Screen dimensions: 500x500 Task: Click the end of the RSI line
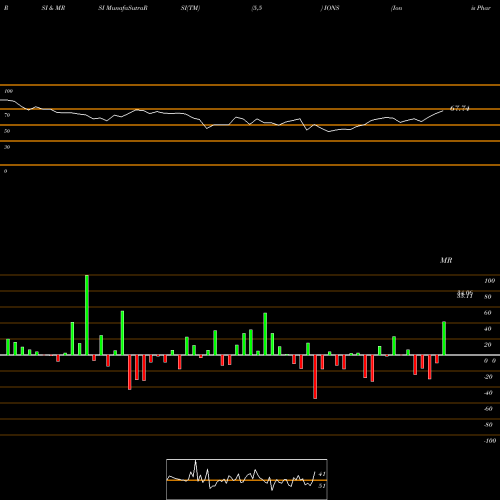click(x=443, y=110)
